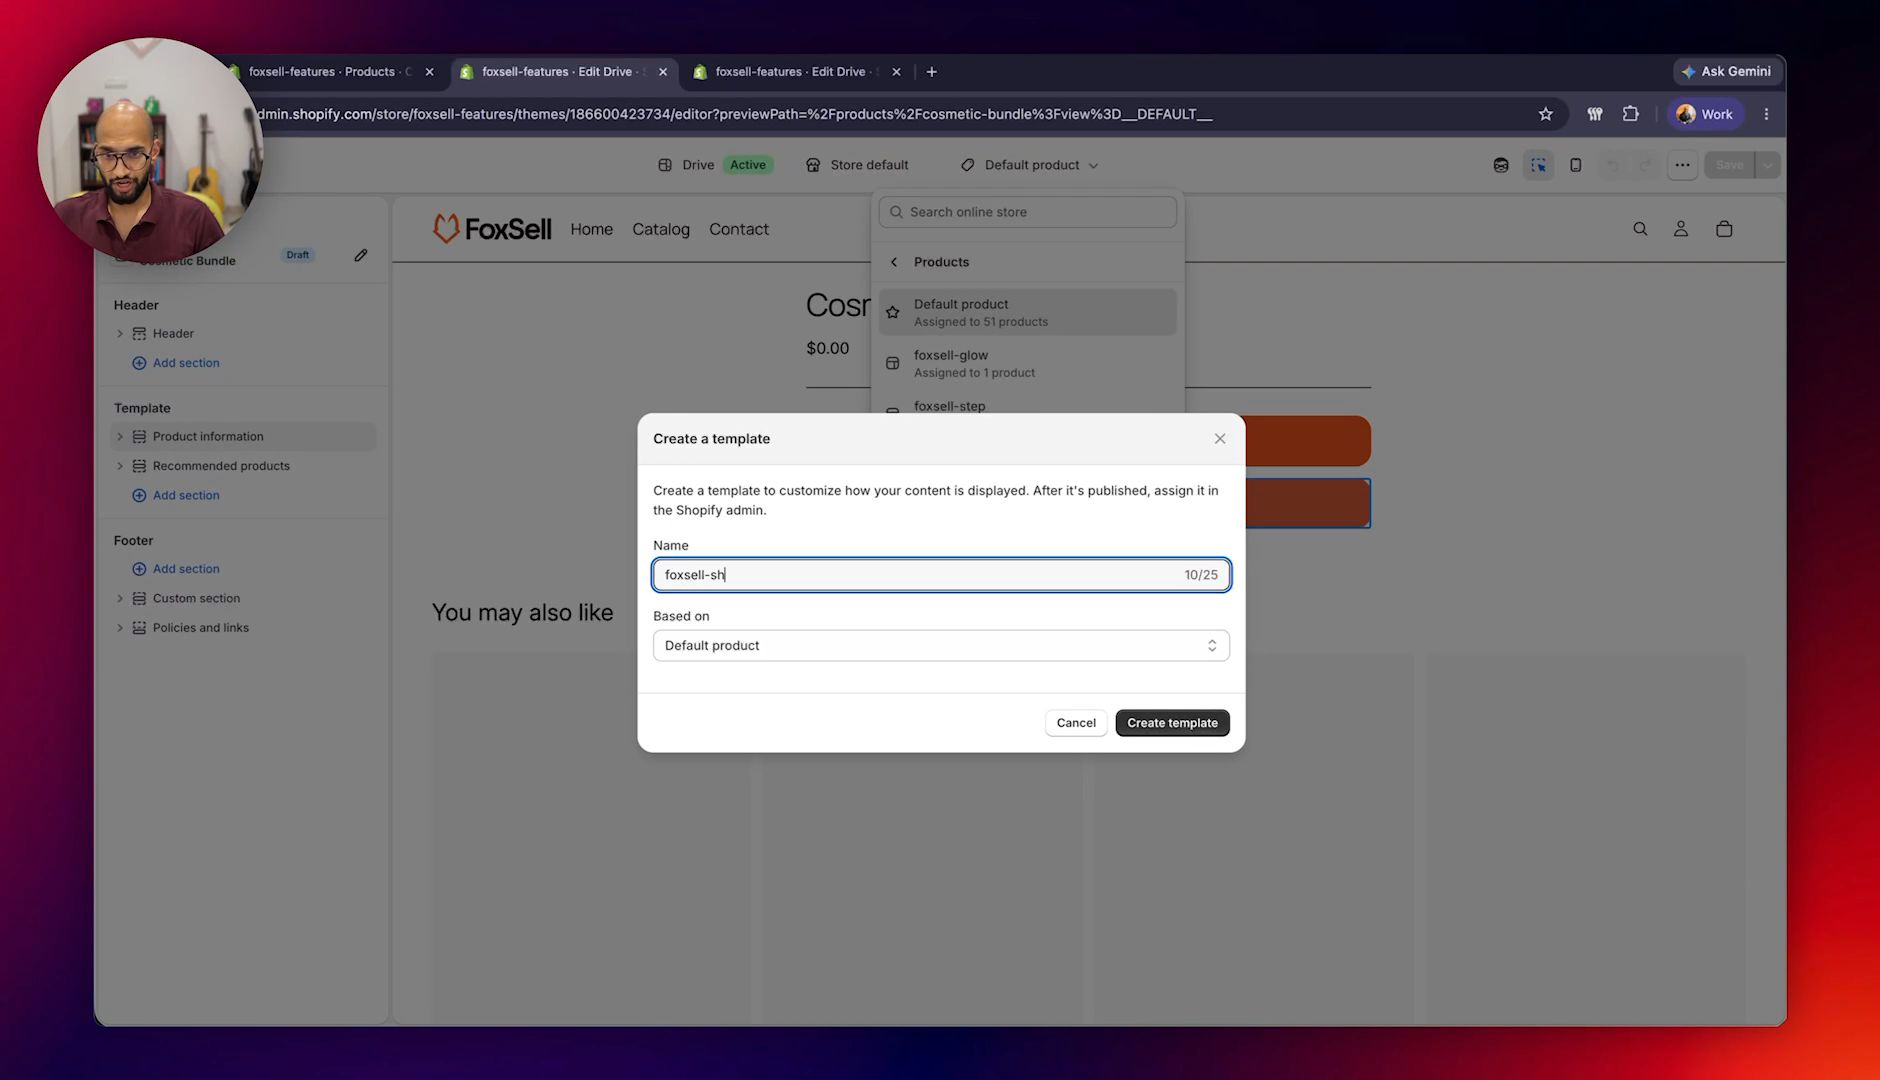Open Home link in store preview
1880x1080 pixels.
(591, 229)
